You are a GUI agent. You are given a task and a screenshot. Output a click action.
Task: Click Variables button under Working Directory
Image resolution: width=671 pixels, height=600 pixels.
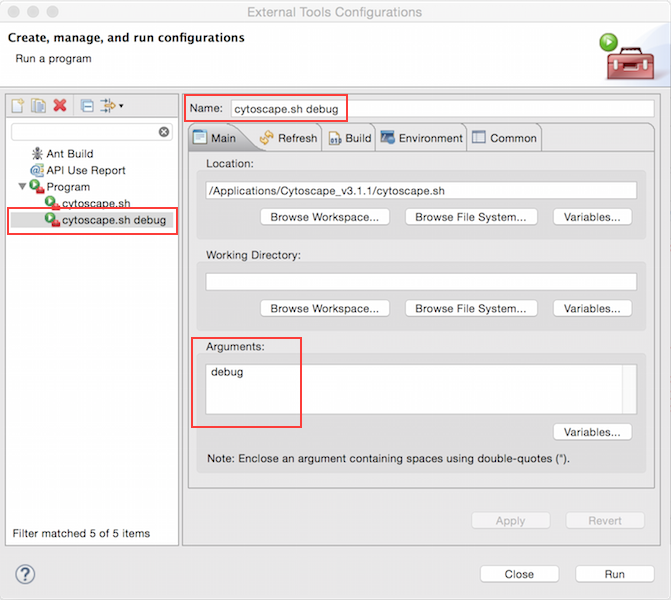[x=592, y=309]
